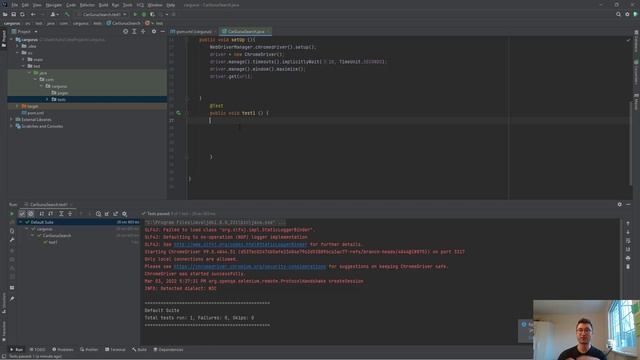This screenshot has width=640, height=360.
Task: Open the Problems tool window
Action: pos(63,350)
